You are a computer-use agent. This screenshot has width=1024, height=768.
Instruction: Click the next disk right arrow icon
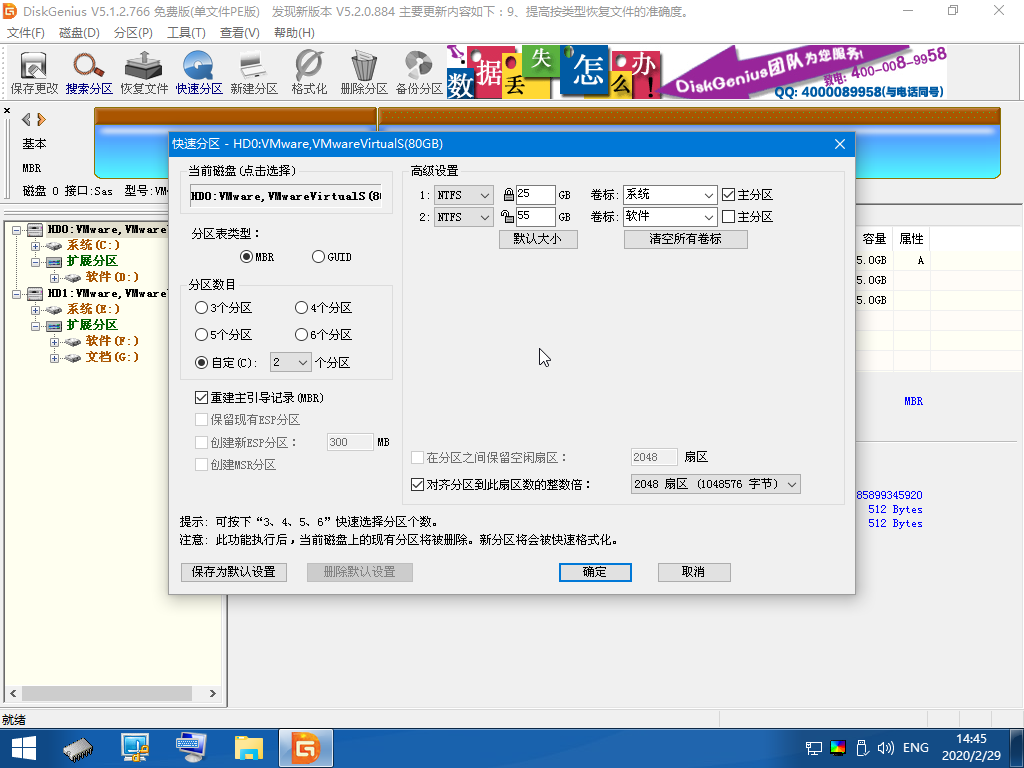click(41, 120)
